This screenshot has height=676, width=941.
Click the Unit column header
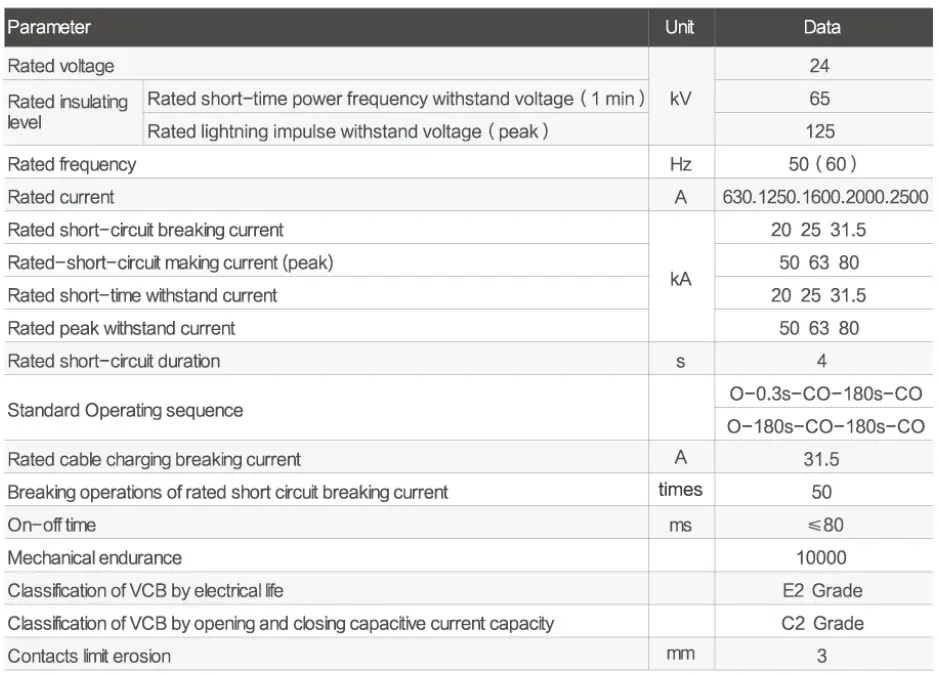(x=679, y=28)
